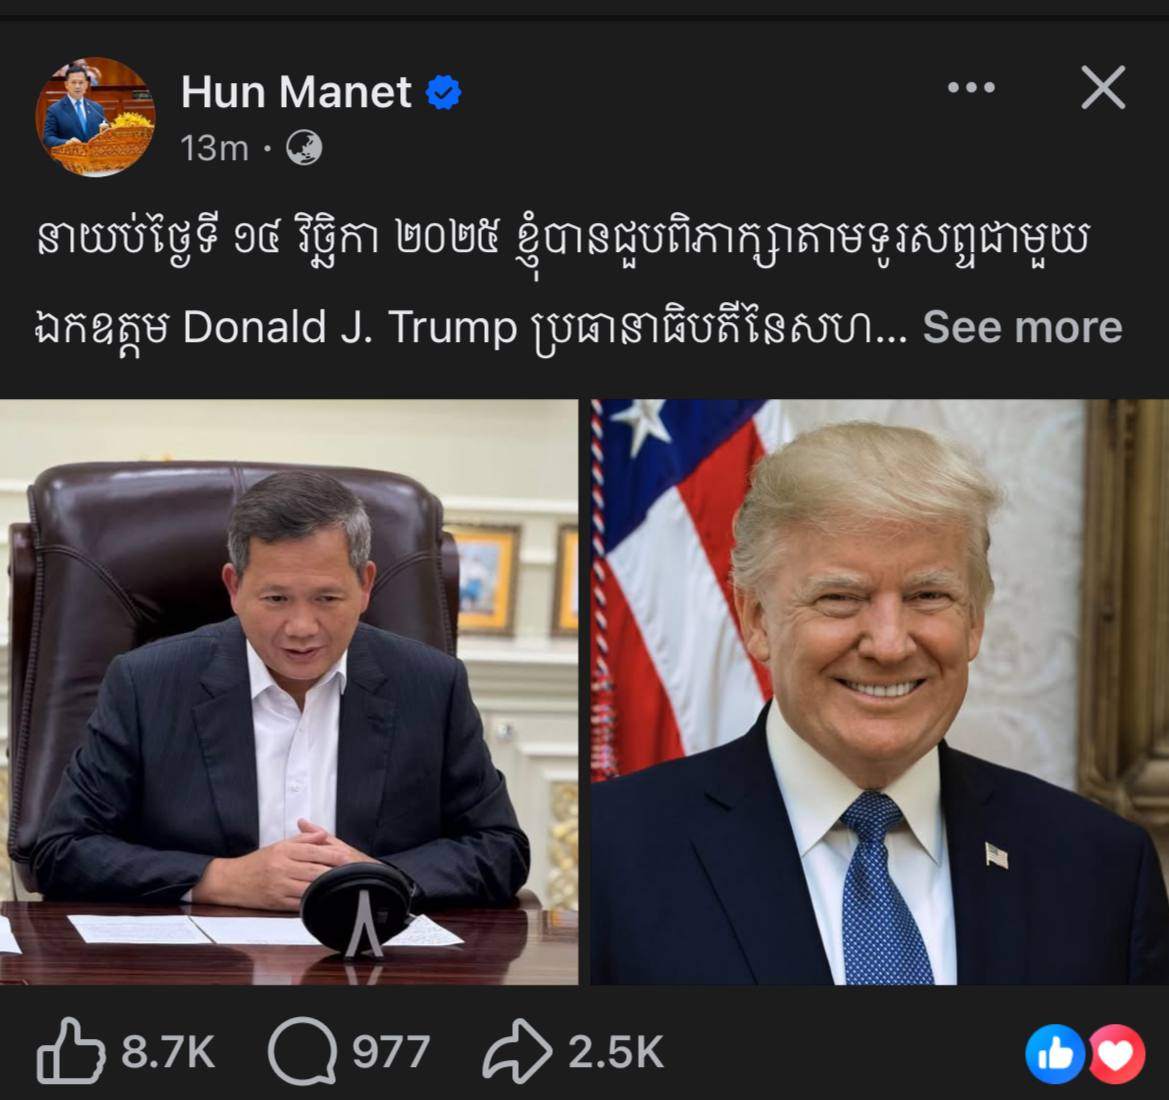The image size is (1169, 1100).
Task: Click the blue verified badge
Action: point(444,92)
